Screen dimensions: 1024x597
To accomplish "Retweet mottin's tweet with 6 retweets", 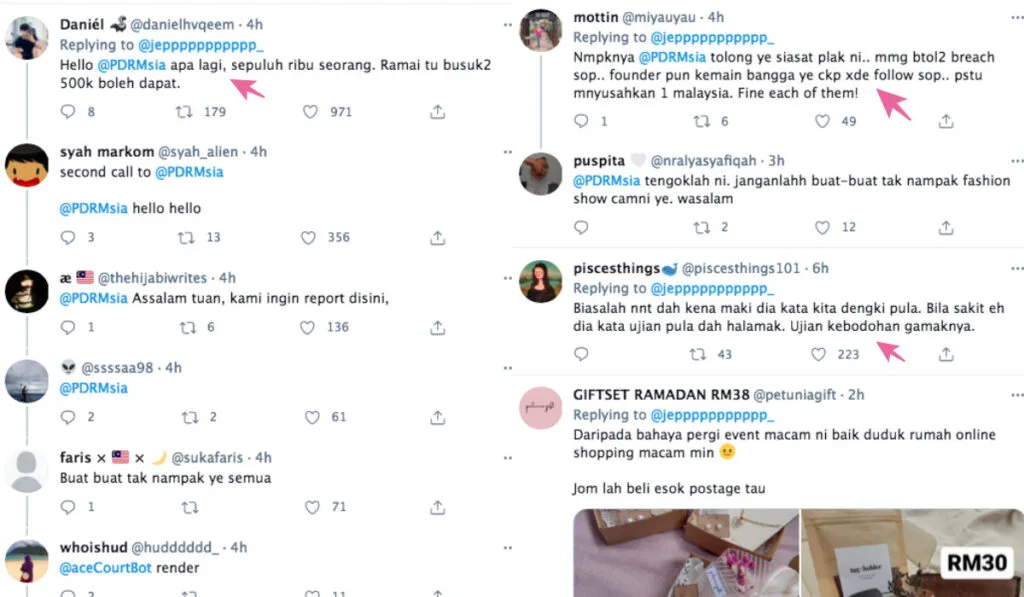I will pos(702,121).
